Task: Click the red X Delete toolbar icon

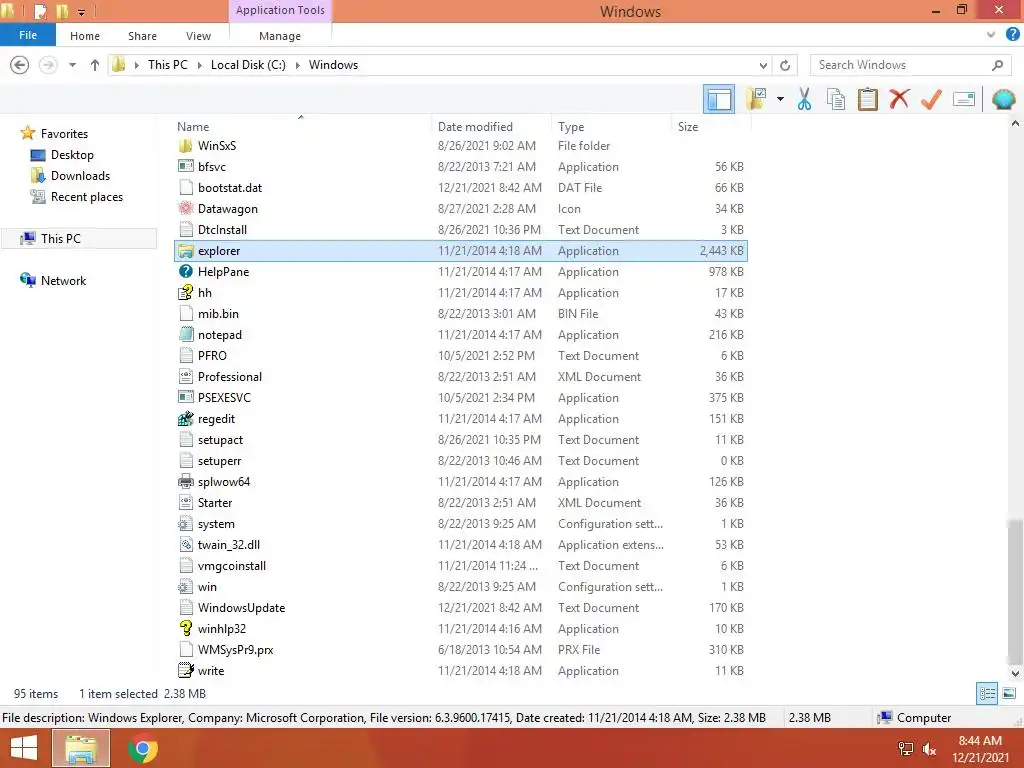Action: coord(899,99)
